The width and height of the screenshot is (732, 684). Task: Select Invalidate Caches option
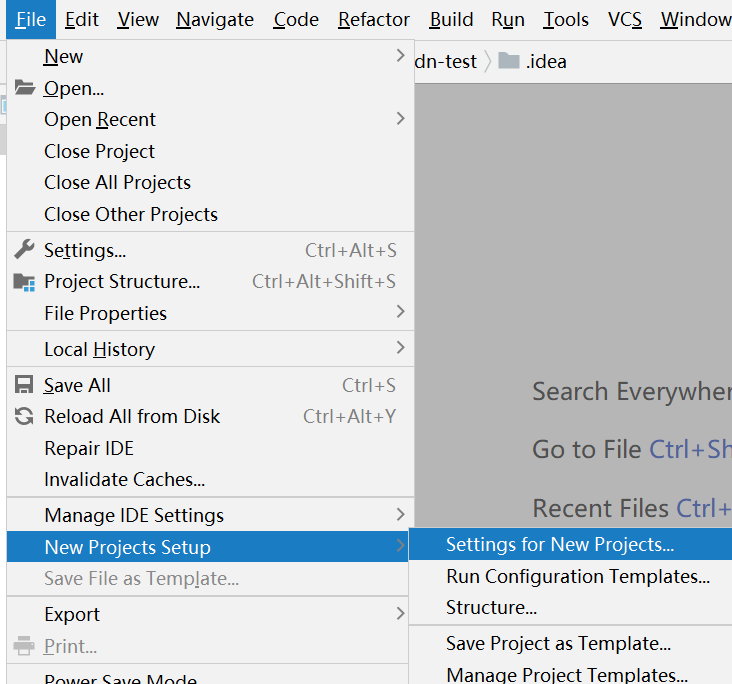point(125,480)
